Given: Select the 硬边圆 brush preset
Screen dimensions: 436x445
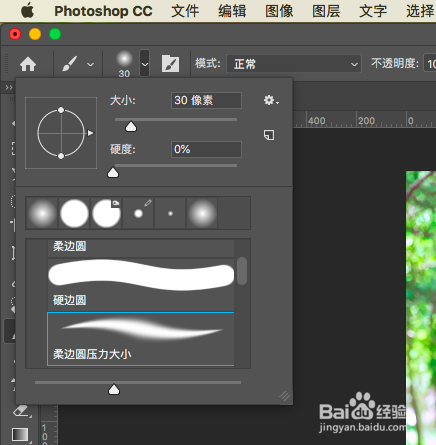Looking at the screenshot, I should click(x=141, y=284).
